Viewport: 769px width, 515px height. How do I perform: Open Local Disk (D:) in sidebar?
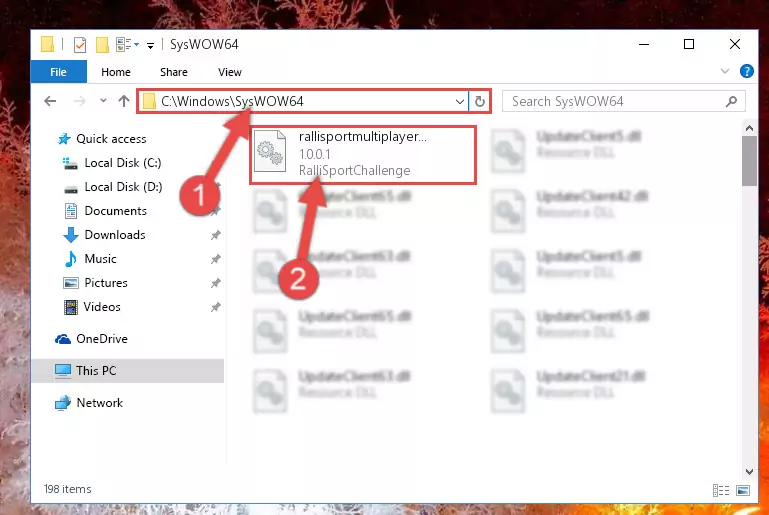113,187
